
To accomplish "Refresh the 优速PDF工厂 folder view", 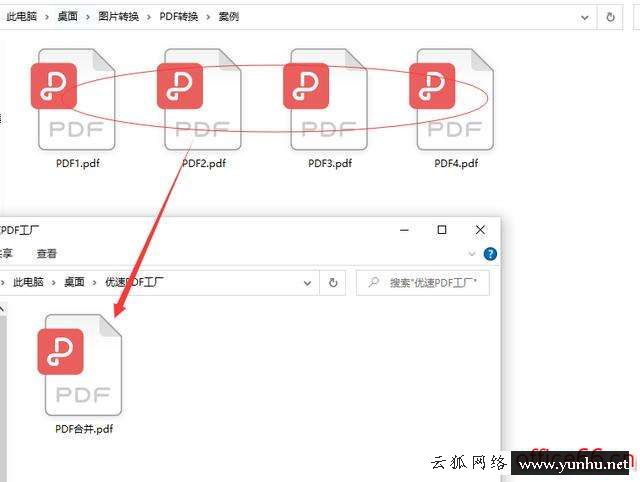I will pyautogui.click(x=333, y=282).
